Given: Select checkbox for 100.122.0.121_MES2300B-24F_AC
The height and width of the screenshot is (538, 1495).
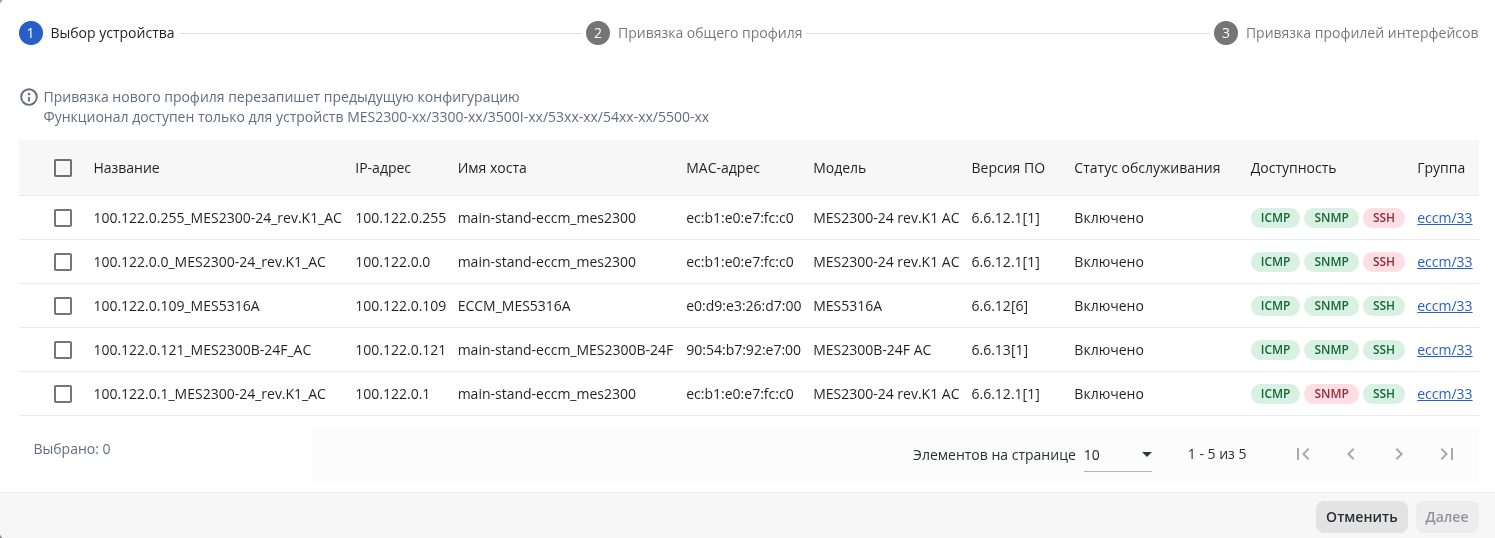Looking at the screenshot, I should [x=63, y=350].
